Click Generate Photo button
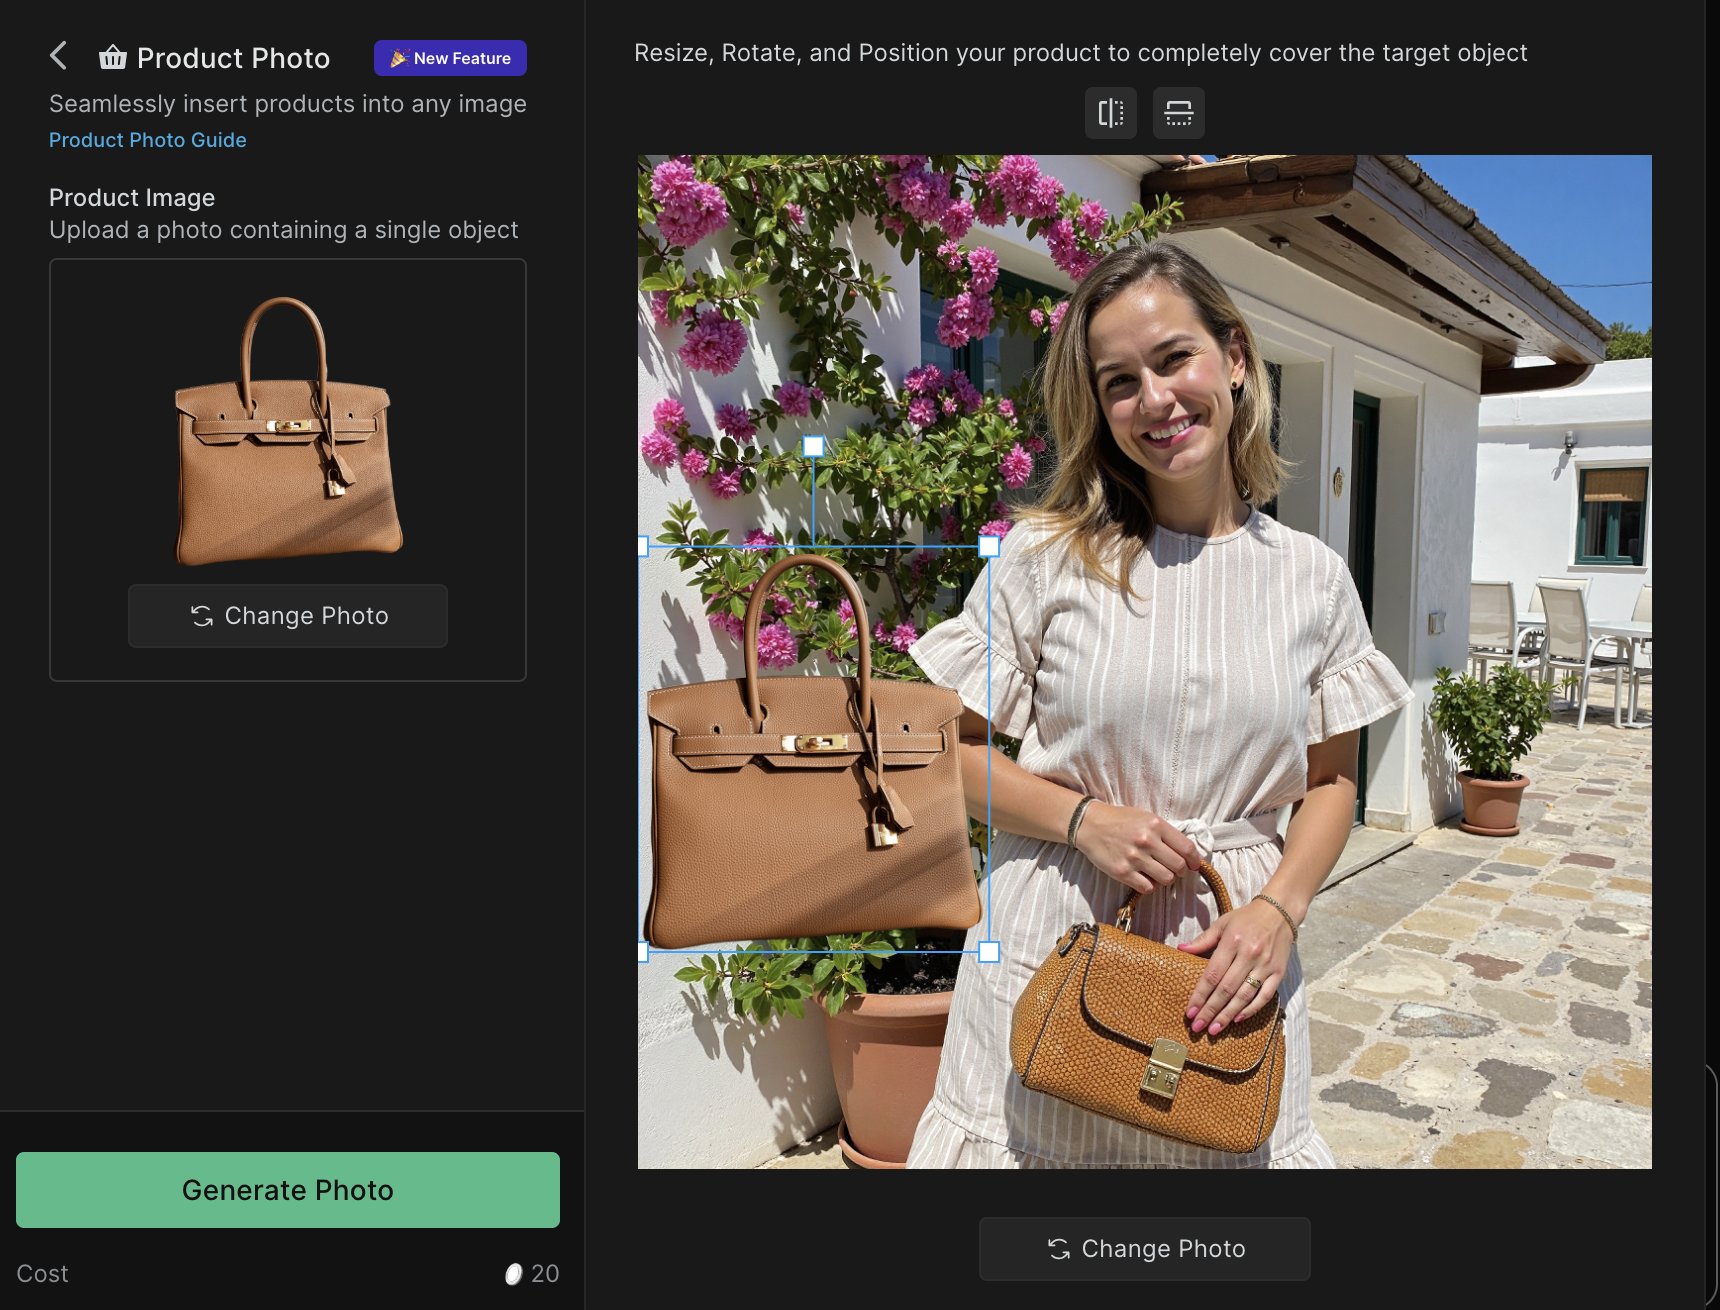1720x1310 pixels. (x=288, y=1190)
